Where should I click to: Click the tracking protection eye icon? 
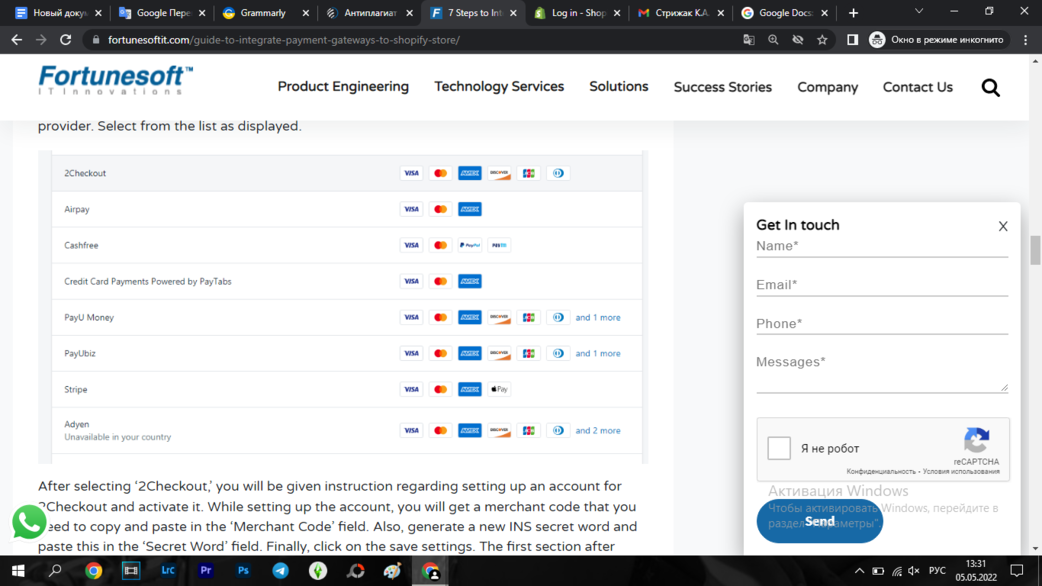click(x=797, y=40)
